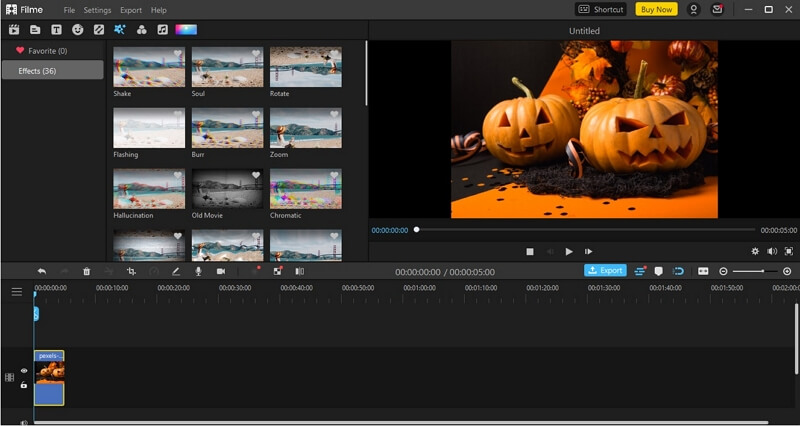Open the Effects magic wand tab
800x426 pixels.
[x=119, y=30]
